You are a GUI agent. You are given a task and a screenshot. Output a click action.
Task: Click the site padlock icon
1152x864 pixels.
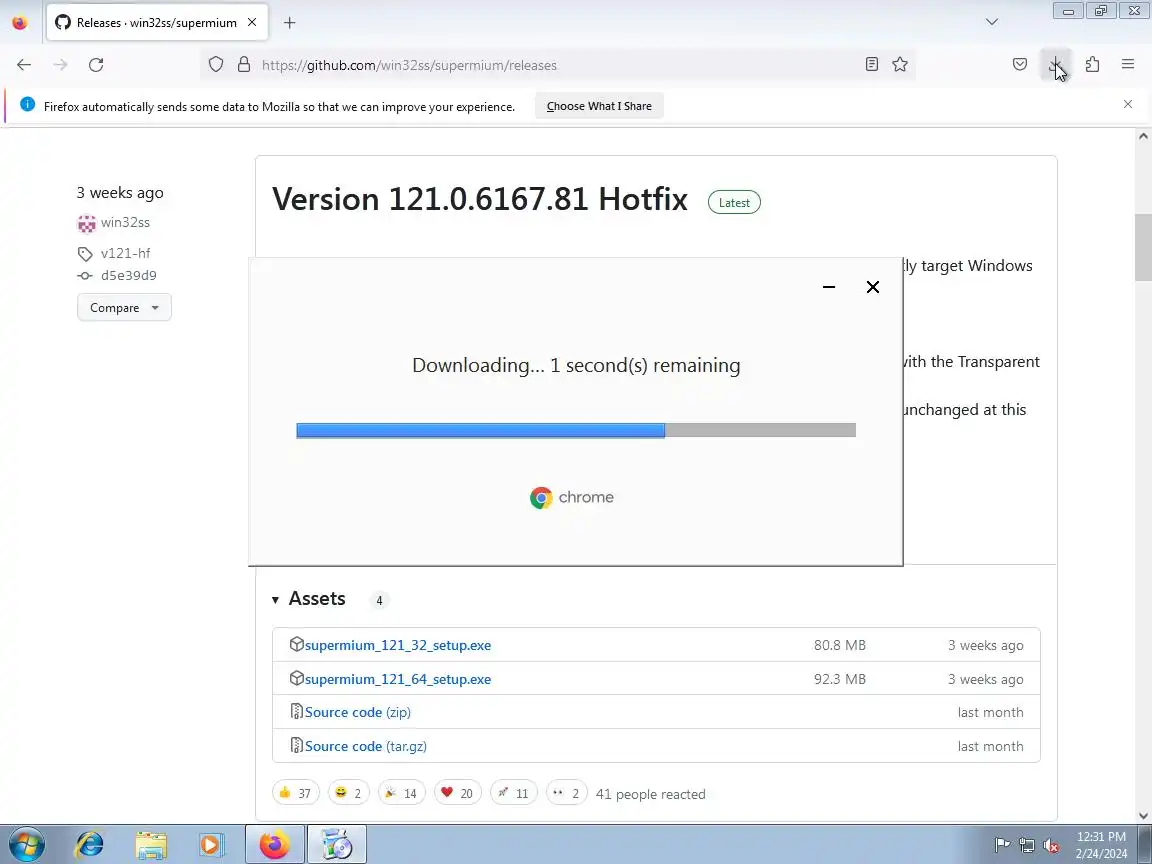pyautogui.click(x=244, y=65)
